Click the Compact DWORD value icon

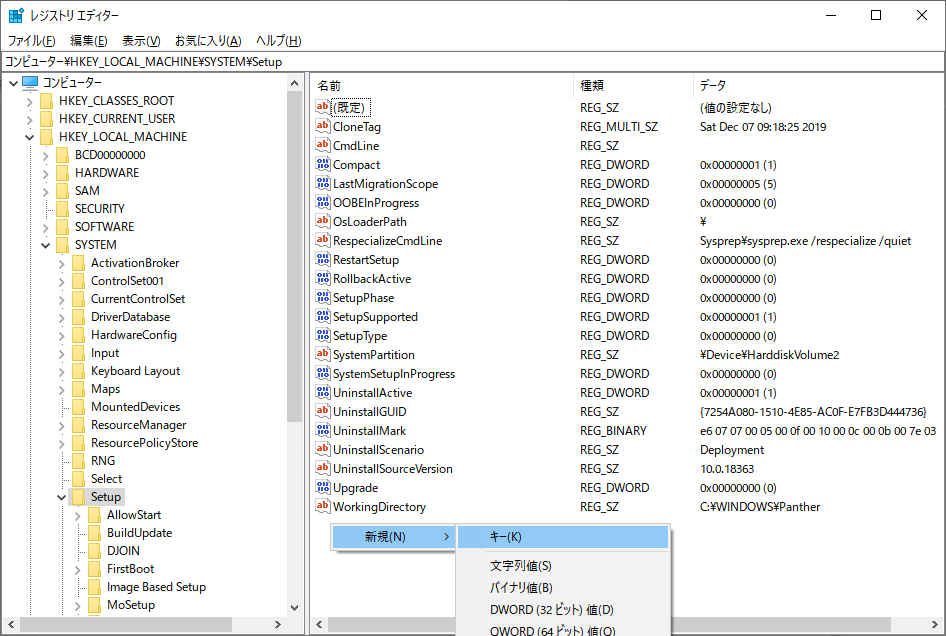[323, 165]
